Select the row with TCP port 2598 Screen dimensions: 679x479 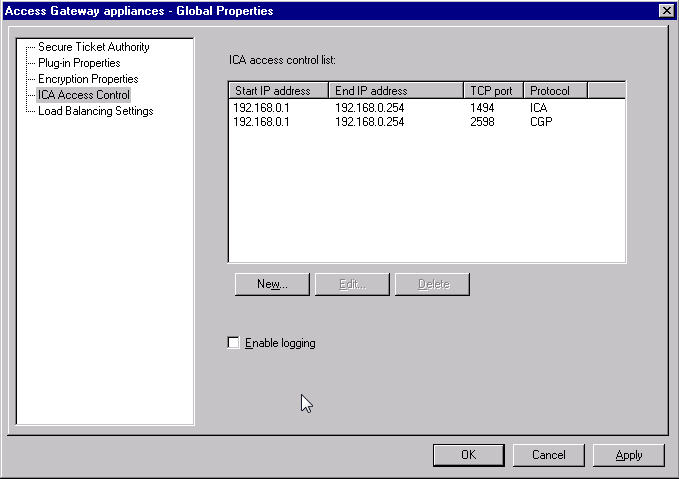coord(427,122)
